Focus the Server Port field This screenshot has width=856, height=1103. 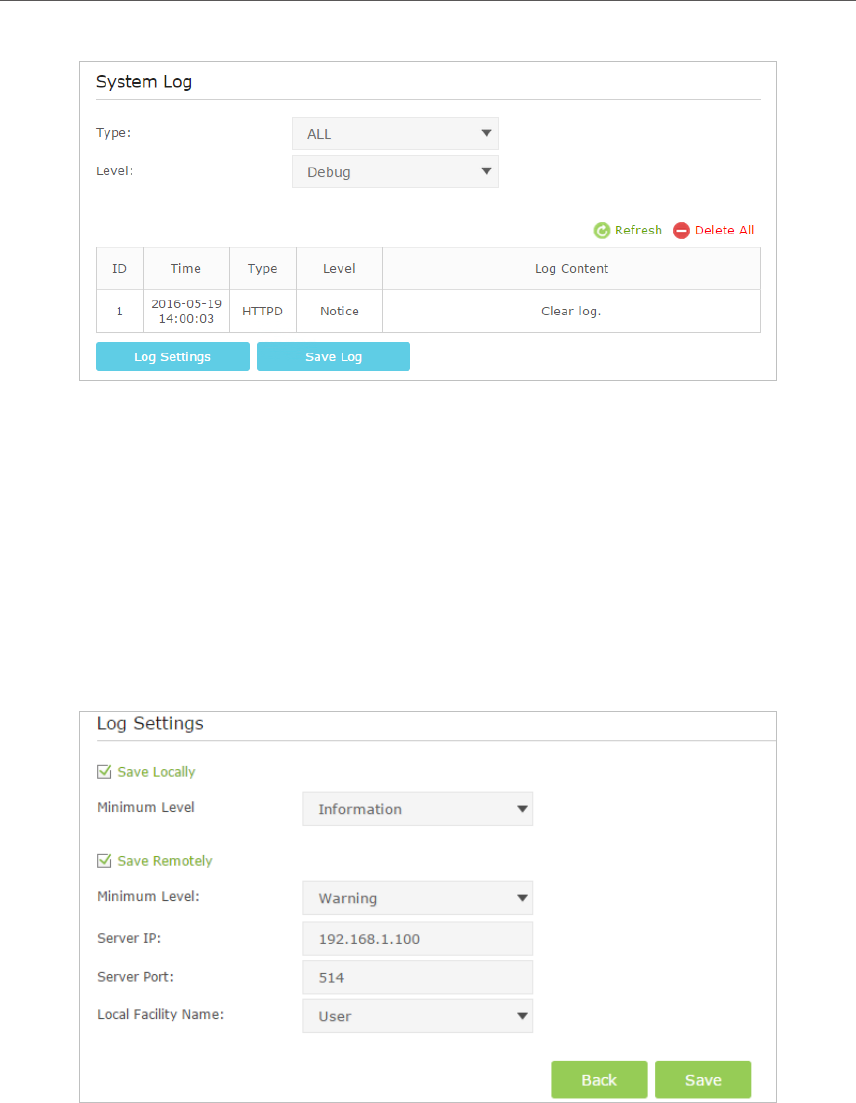pyautogui.click(x=417, y=977)
